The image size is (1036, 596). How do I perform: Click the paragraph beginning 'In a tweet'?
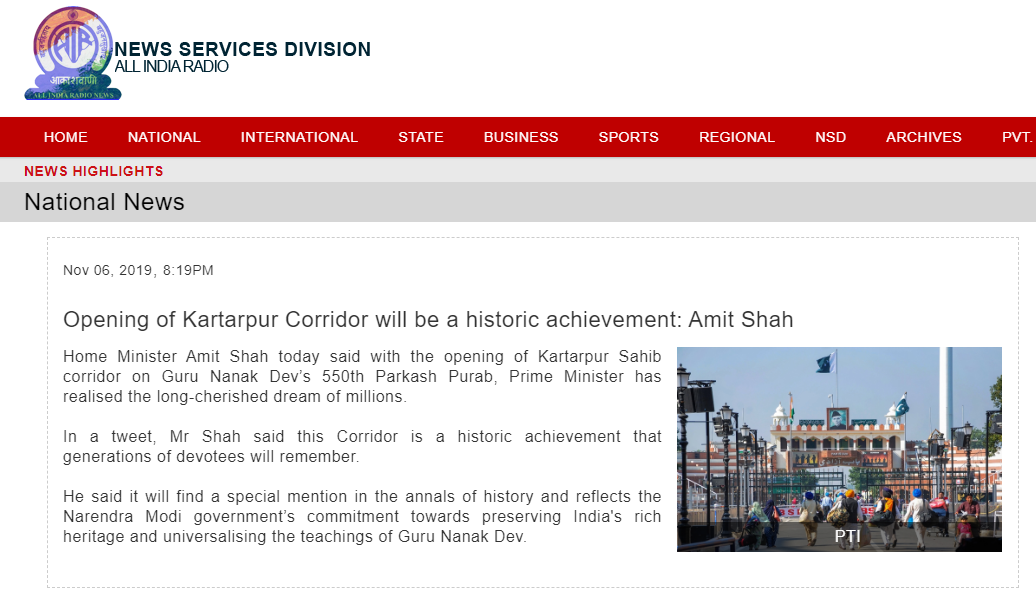pyautogui.click(x=362, y=447)
